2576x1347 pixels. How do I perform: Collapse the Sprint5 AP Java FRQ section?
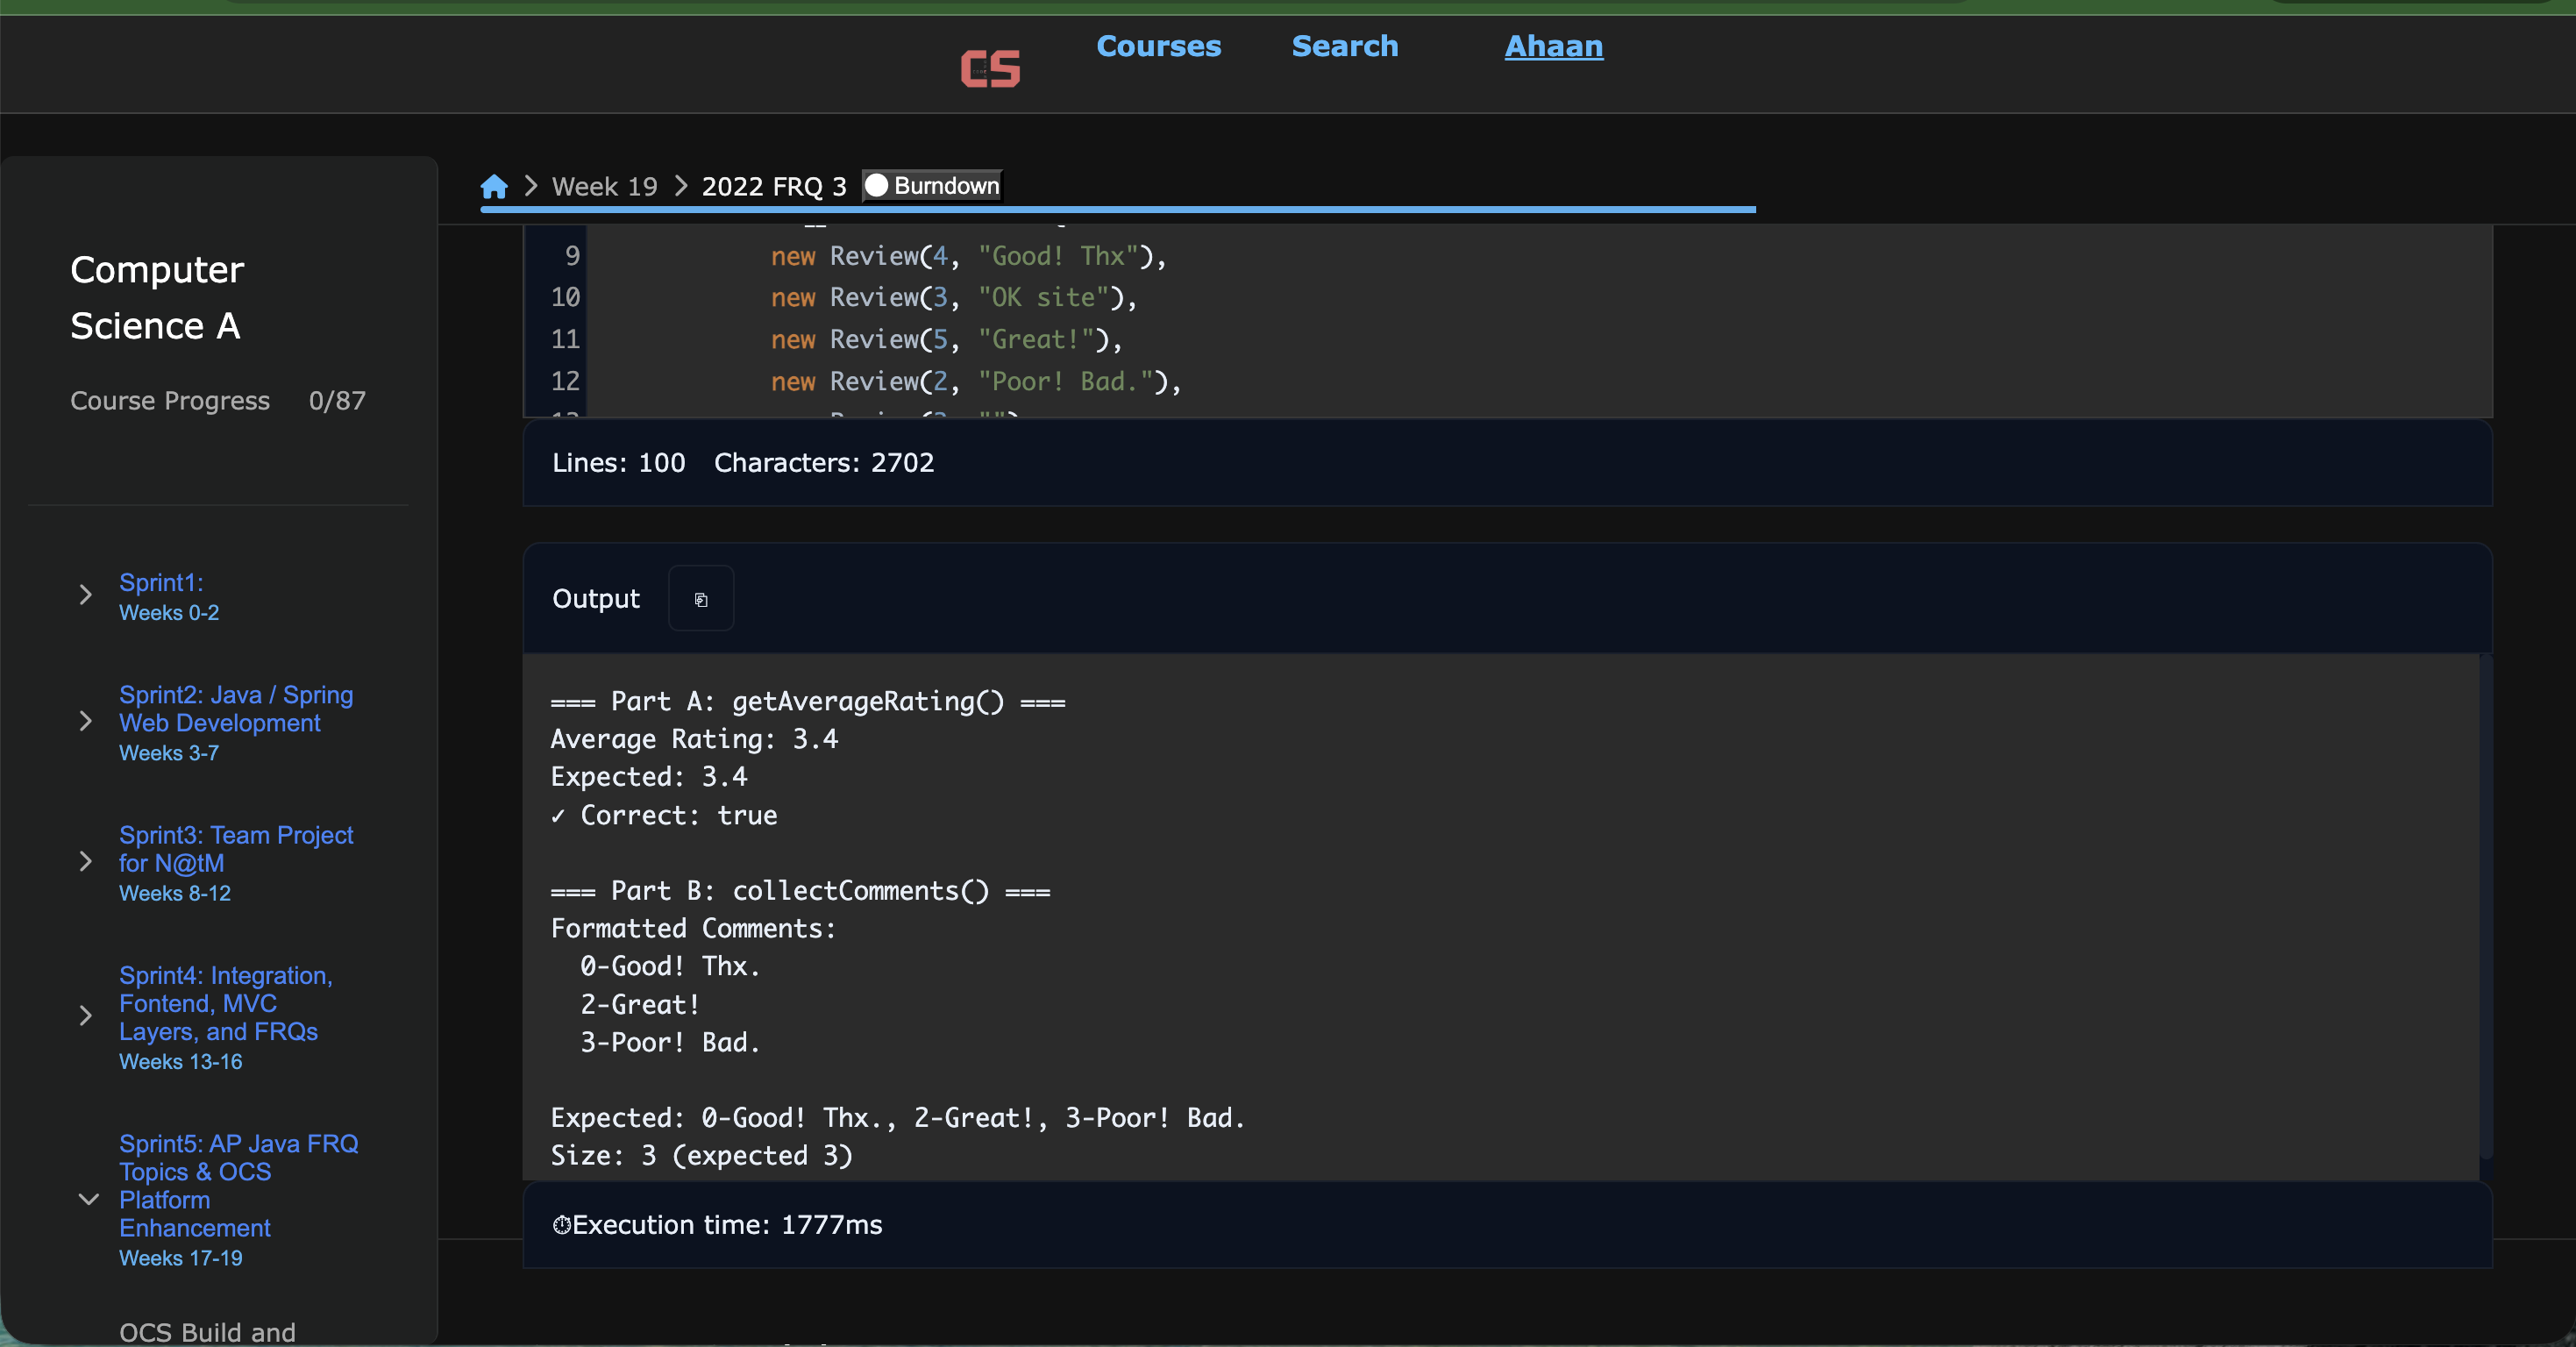pos(88,1199)
